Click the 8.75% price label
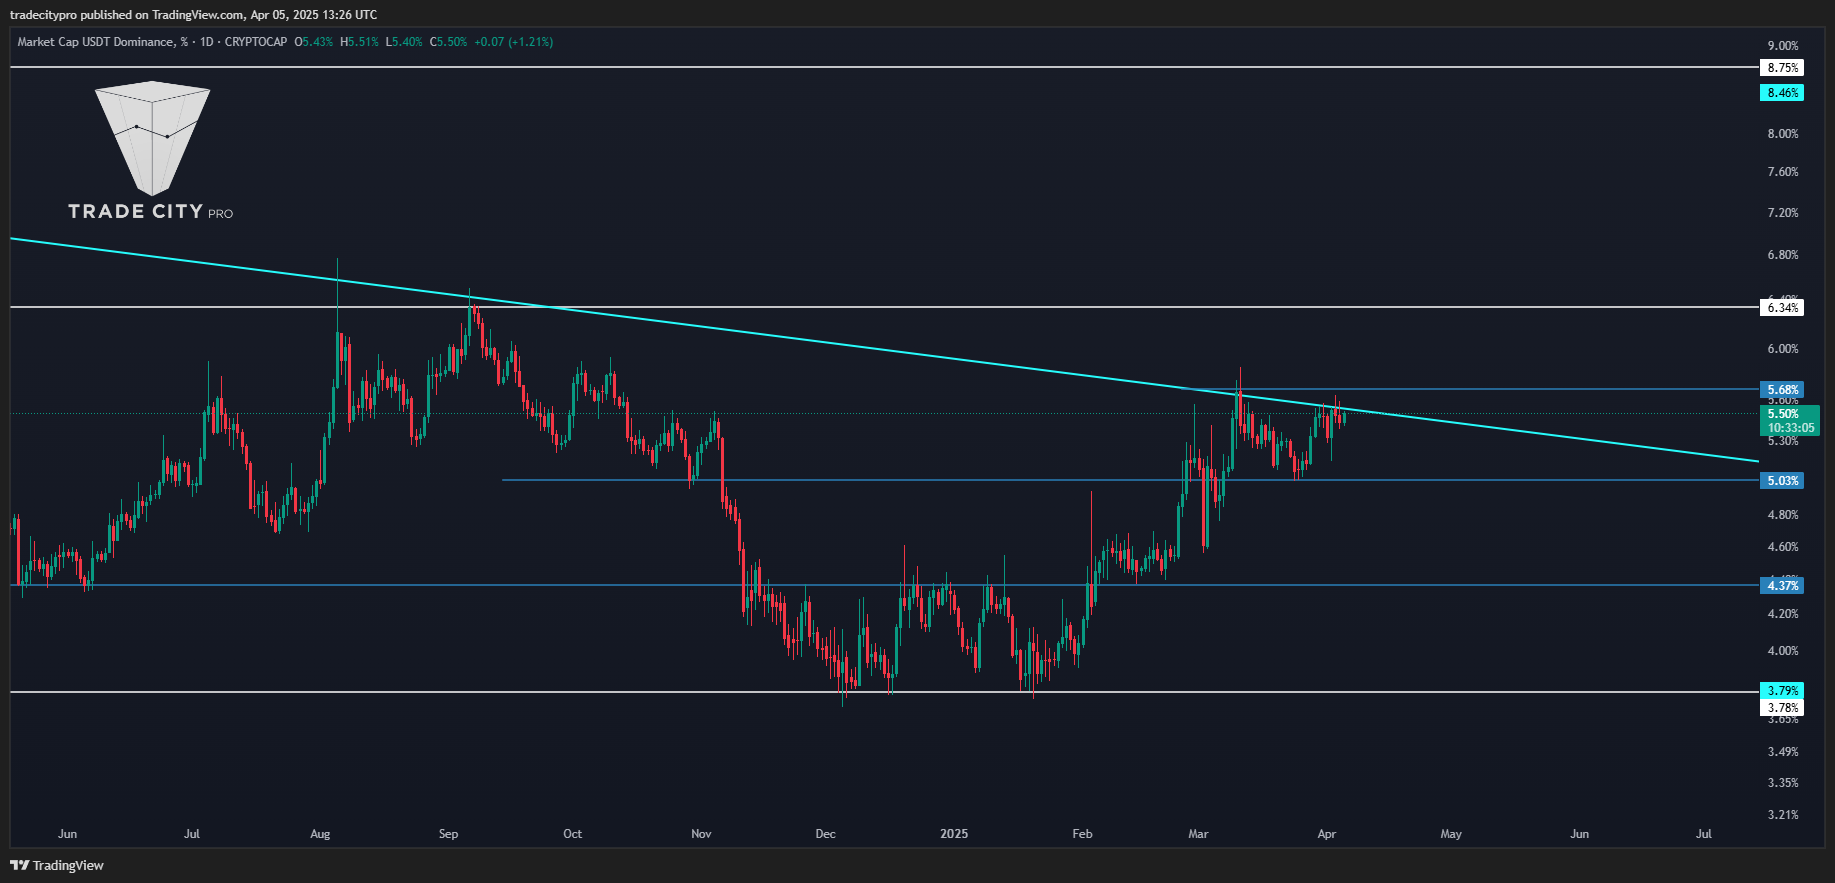The image size is (1835, 883). (1782, 68)
